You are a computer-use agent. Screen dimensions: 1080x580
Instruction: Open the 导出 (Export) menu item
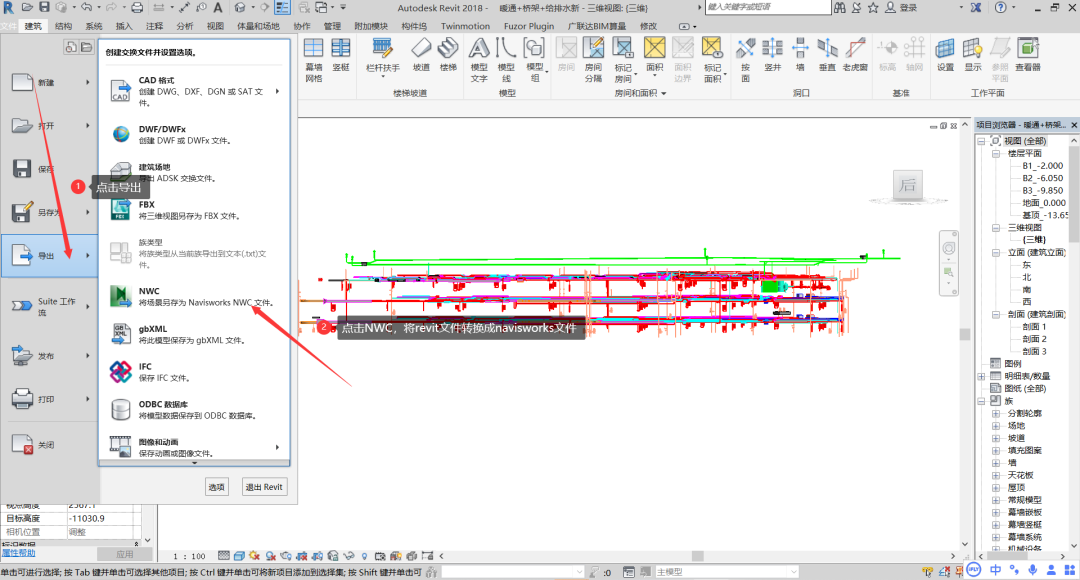[x=50, y=256]
